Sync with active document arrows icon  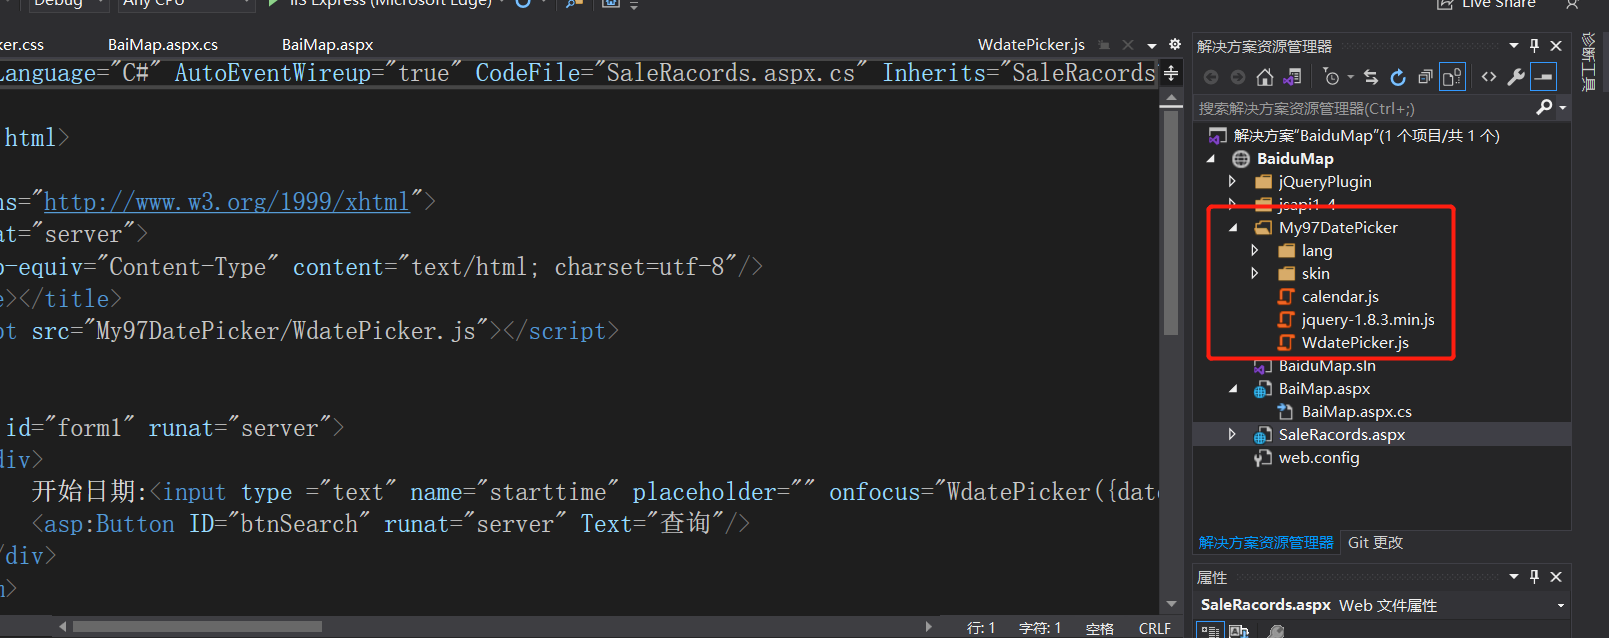click(1371, 77)
